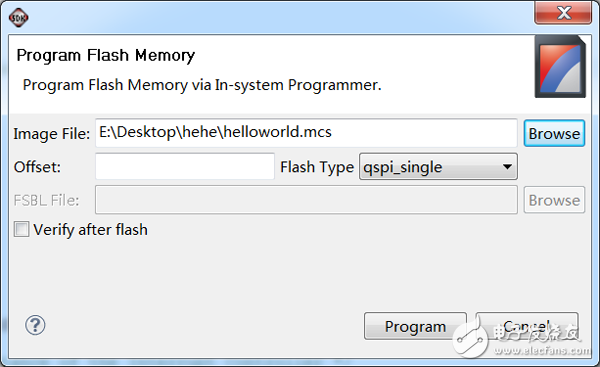
Task: Start flashing with the Program button
Action: click(415, 326)
